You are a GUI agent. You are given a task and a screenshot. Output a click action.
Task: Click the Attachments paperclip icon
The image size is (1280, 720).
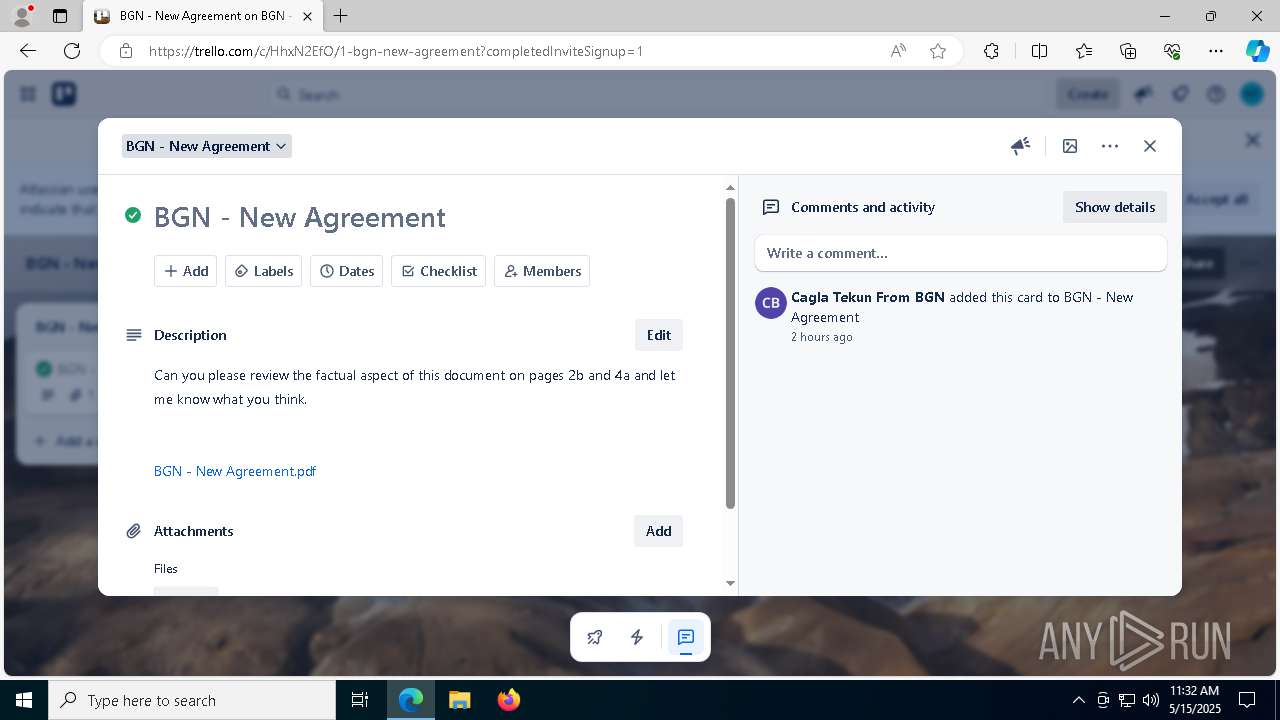pos(133,531)
